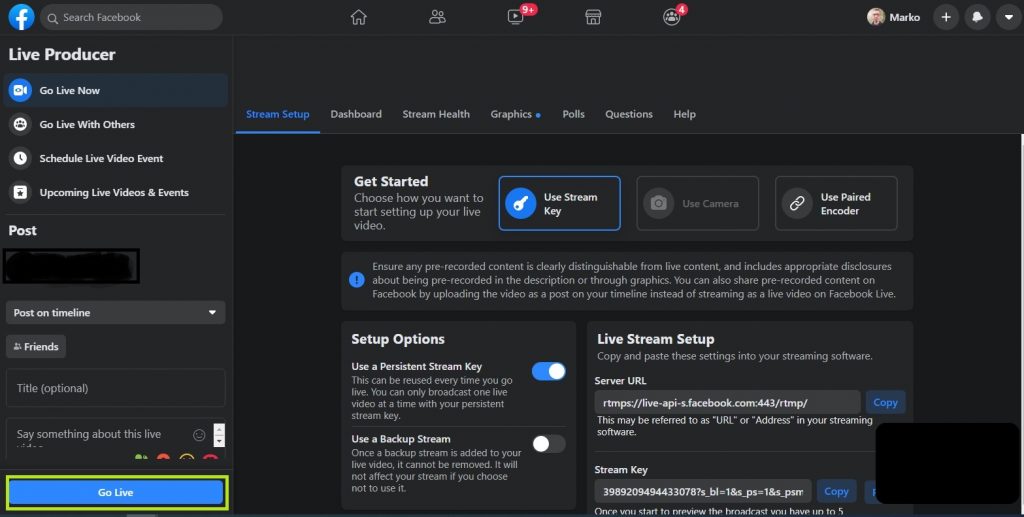Switch to the Stream Health tab

point(436,114)
